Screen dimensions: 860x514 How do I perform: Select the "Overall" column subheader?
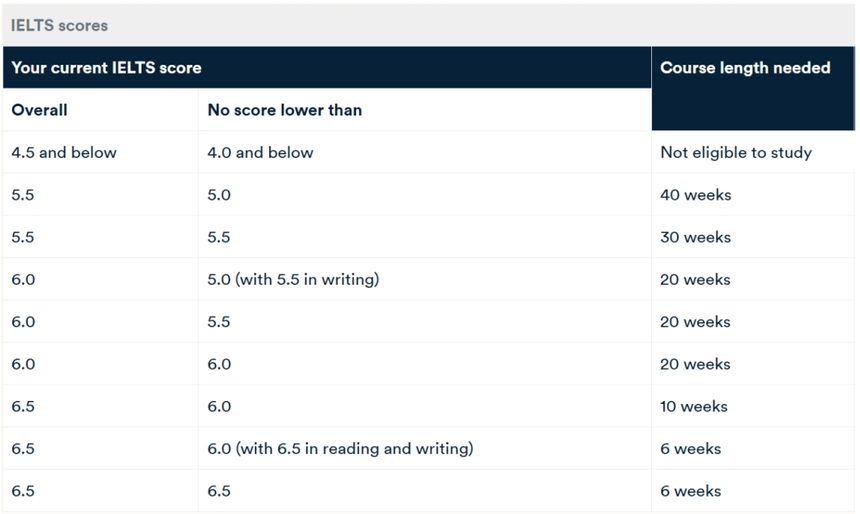click(x=40, y=110)
